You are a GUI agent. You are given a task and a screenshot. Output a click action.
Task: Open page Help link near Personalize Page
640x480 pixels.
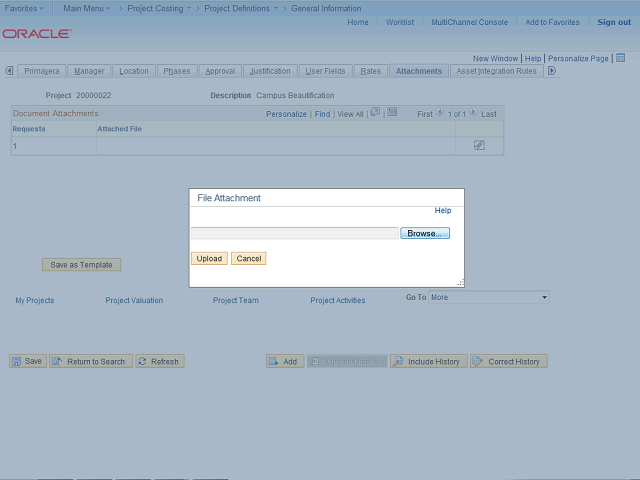pos(533,58)
